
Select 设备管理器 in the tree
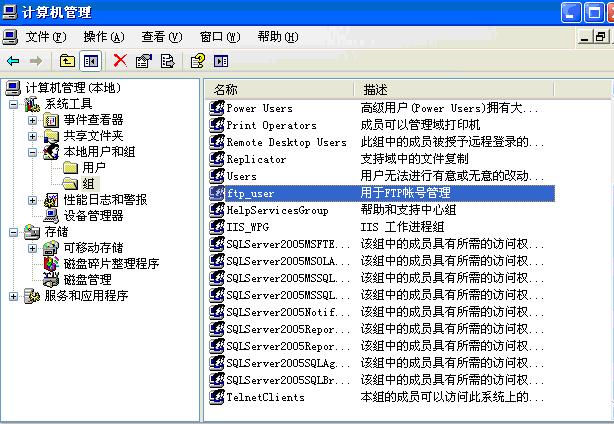93,215
